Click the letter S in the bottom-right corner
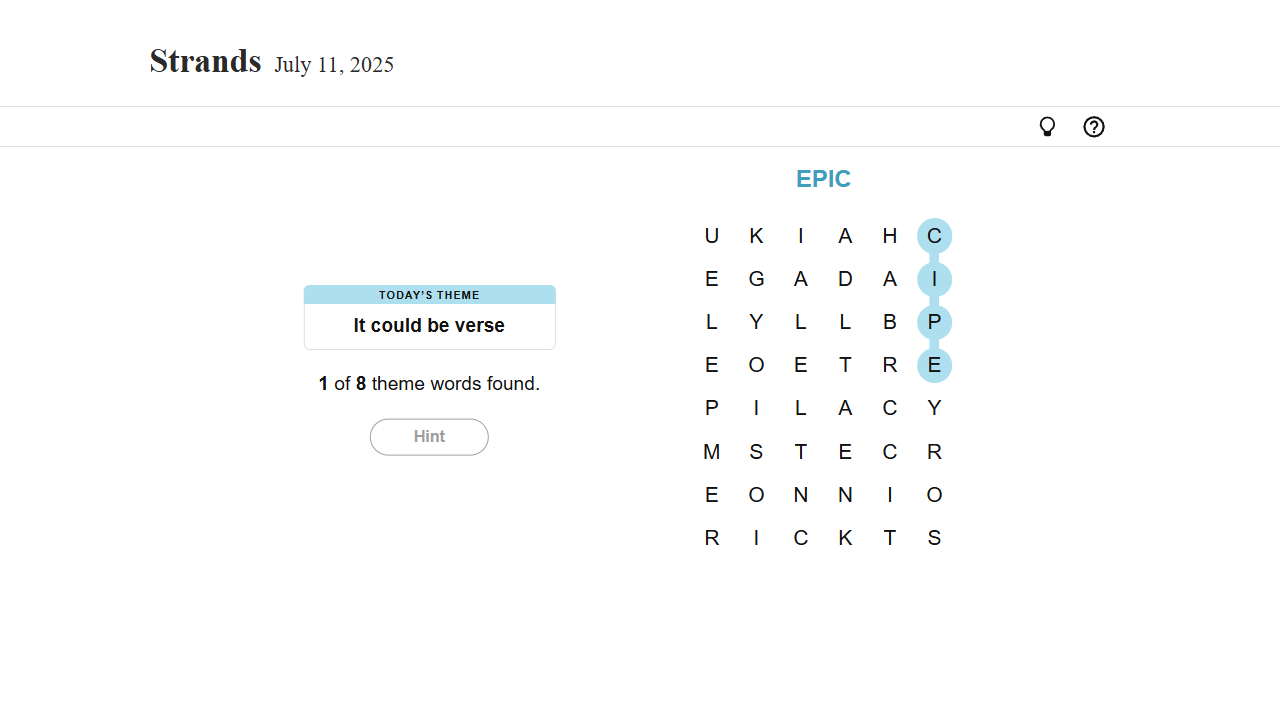This screenshot has height=720, width=1280. pyautogui.click(x=934, y=538)
